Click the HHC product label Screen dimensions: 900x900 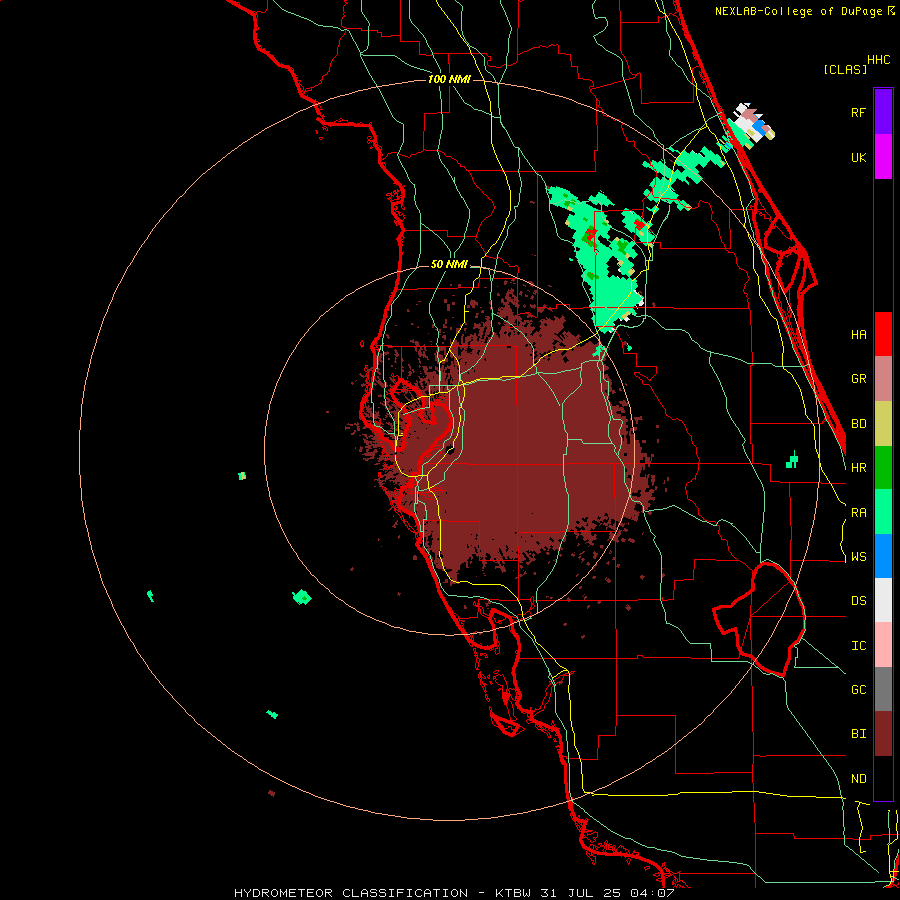point(878,60)
